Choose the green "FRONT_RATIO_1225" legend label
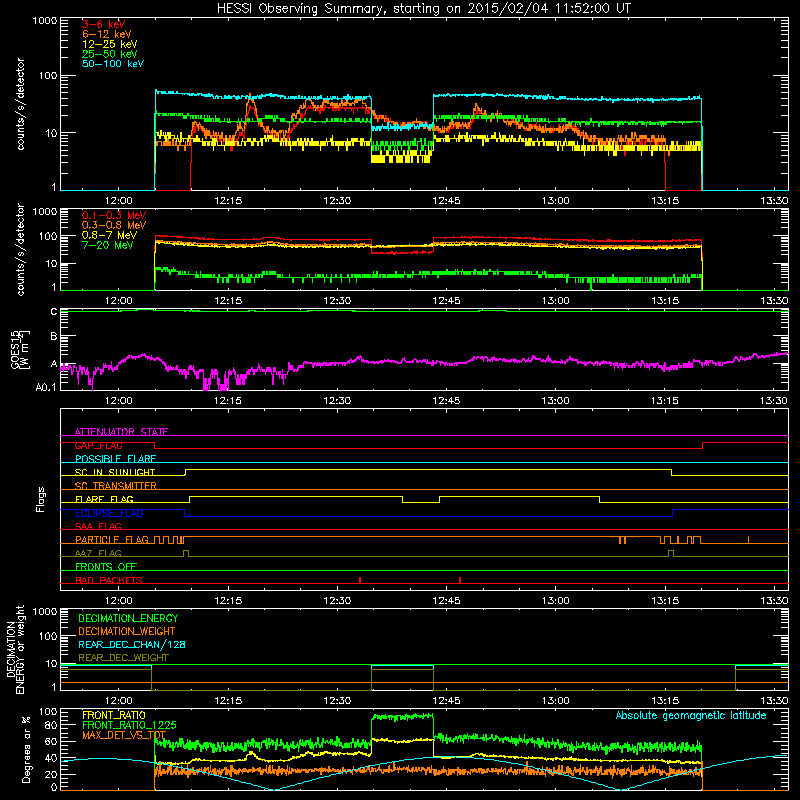 [129, 725]
